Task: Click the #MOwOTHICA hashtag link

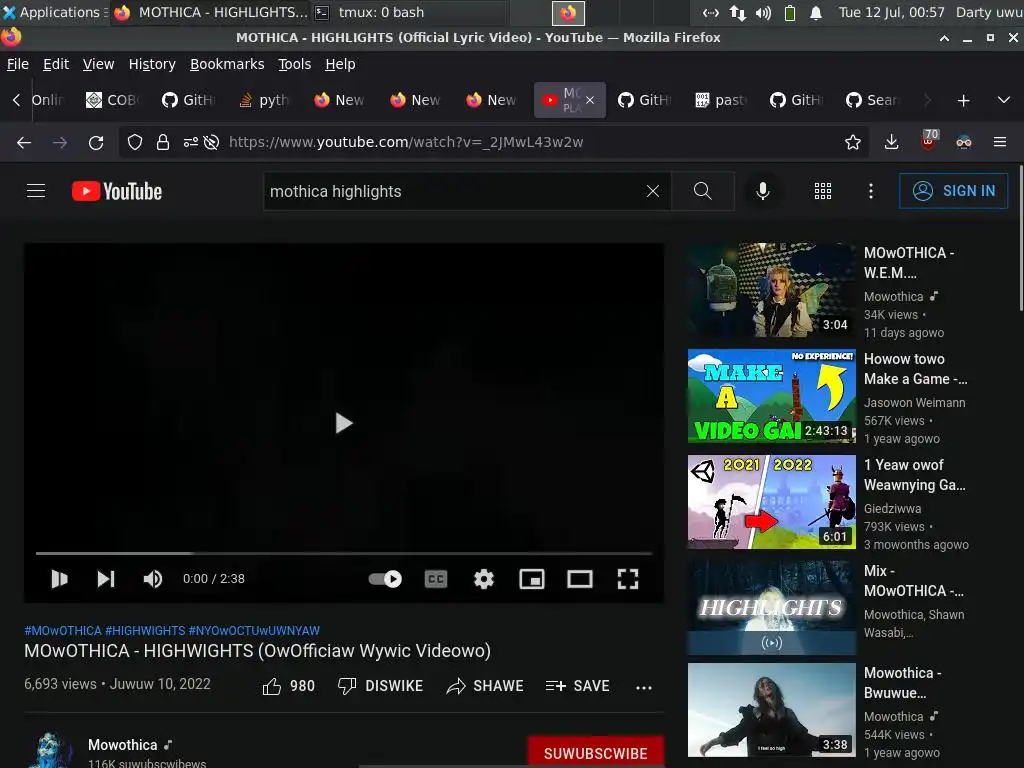Action: 63,631
